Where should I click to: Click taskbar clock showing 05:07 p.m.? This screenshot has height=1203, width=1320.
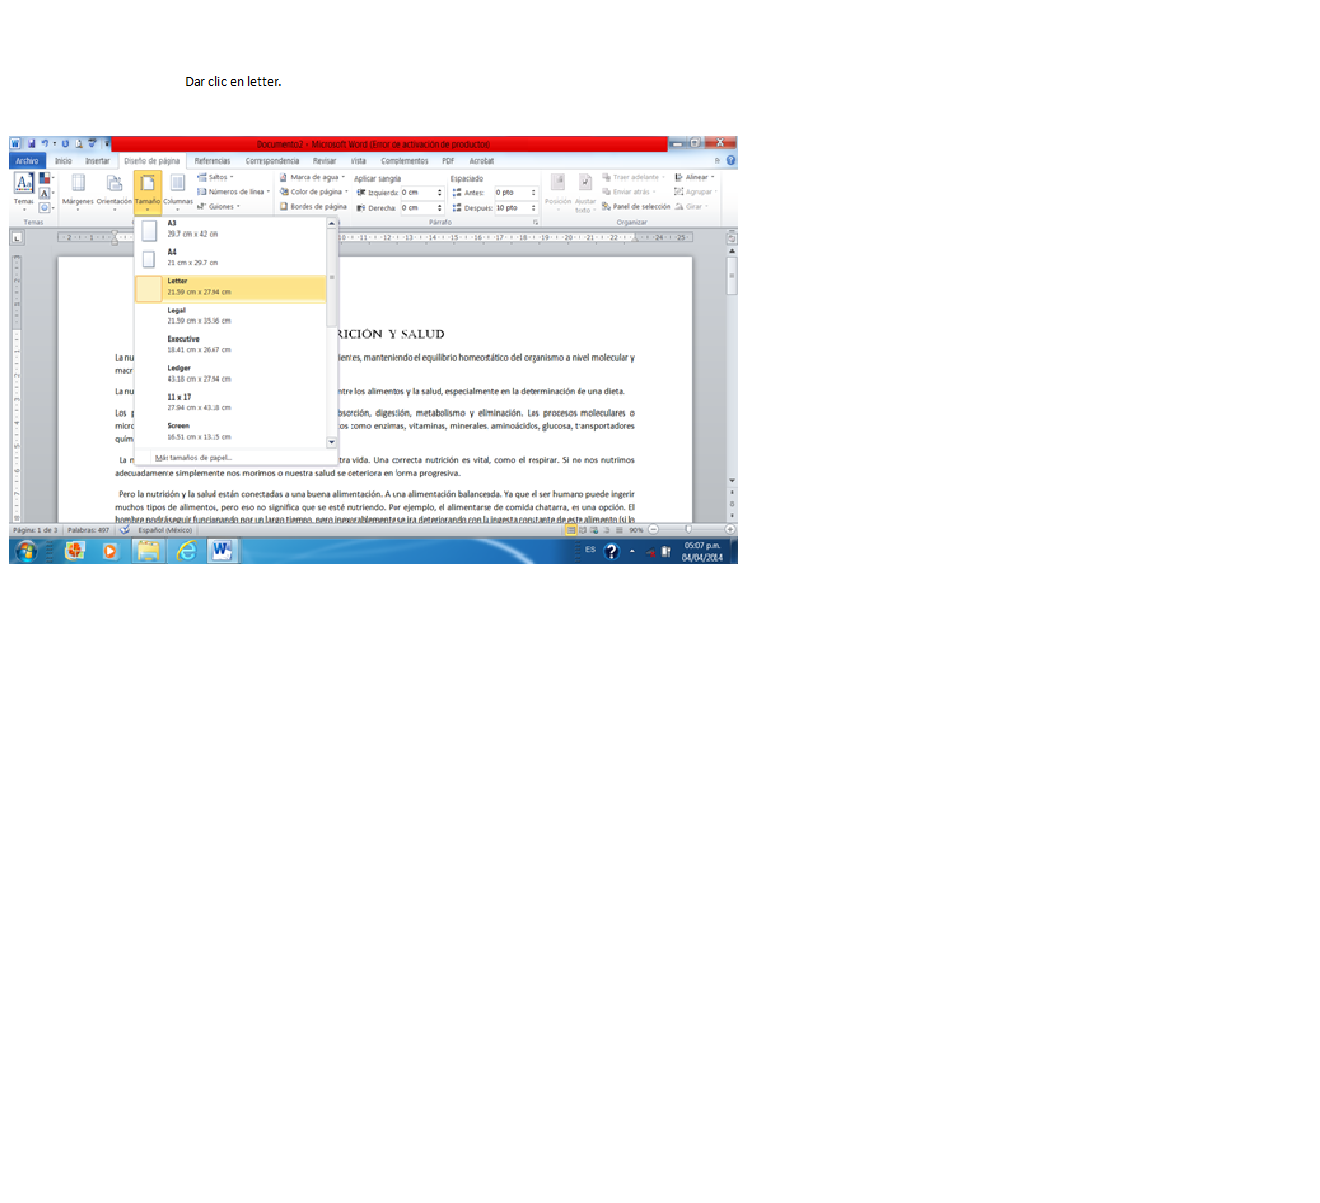click(x=702, y=552)
